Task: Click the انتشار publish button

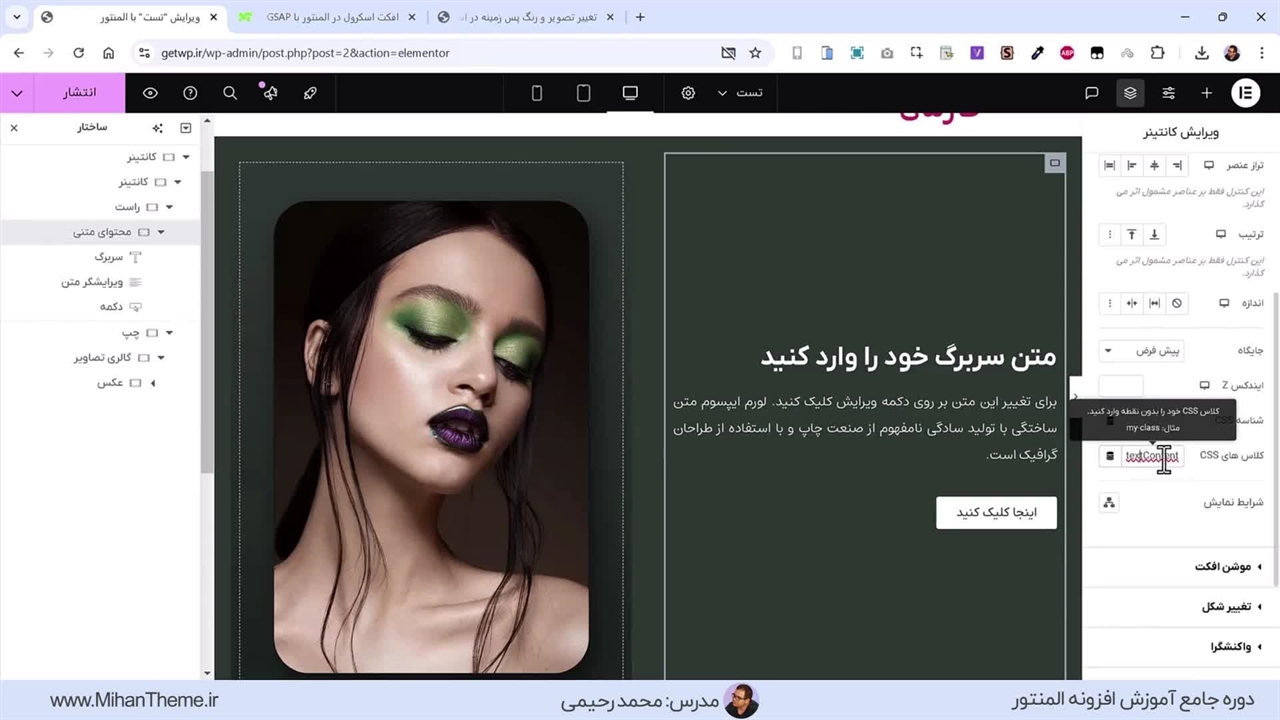Action: (x=80, y=93)
